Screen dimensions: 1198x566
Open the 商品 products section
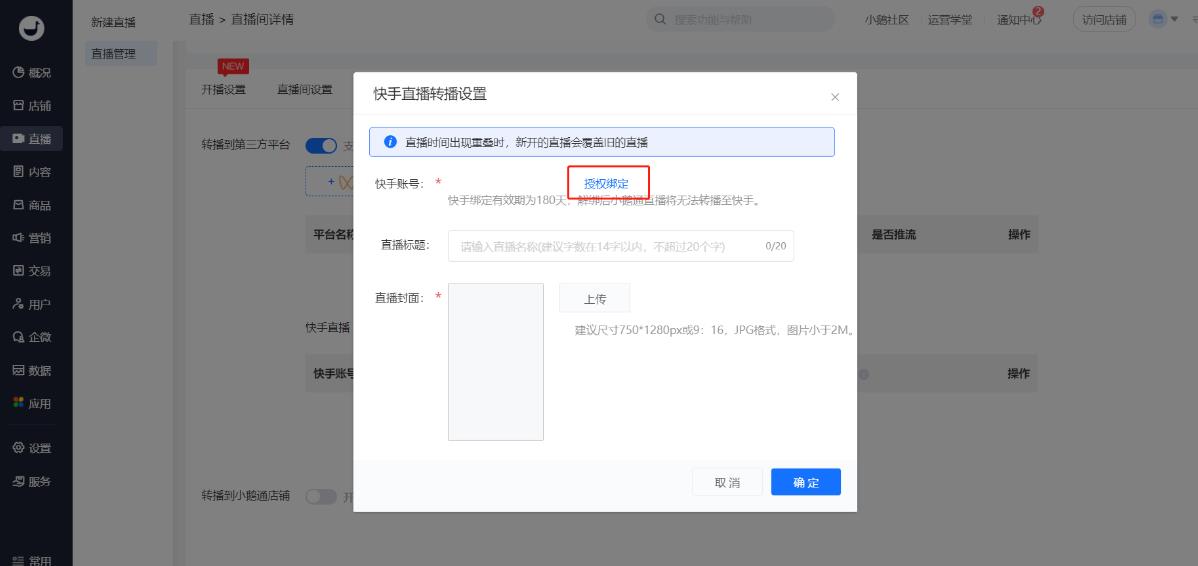[32, 205]
